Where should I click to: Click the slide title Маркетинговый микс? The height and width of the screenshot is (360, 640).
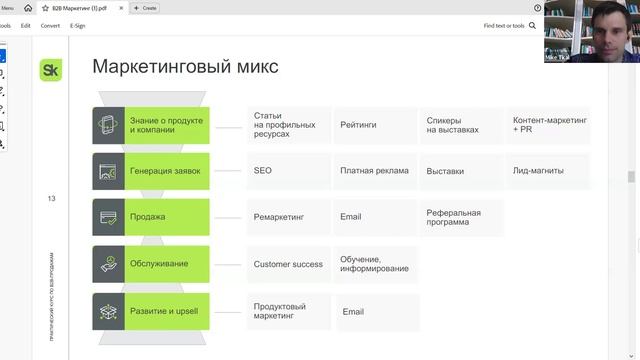(x=185, y=66)
